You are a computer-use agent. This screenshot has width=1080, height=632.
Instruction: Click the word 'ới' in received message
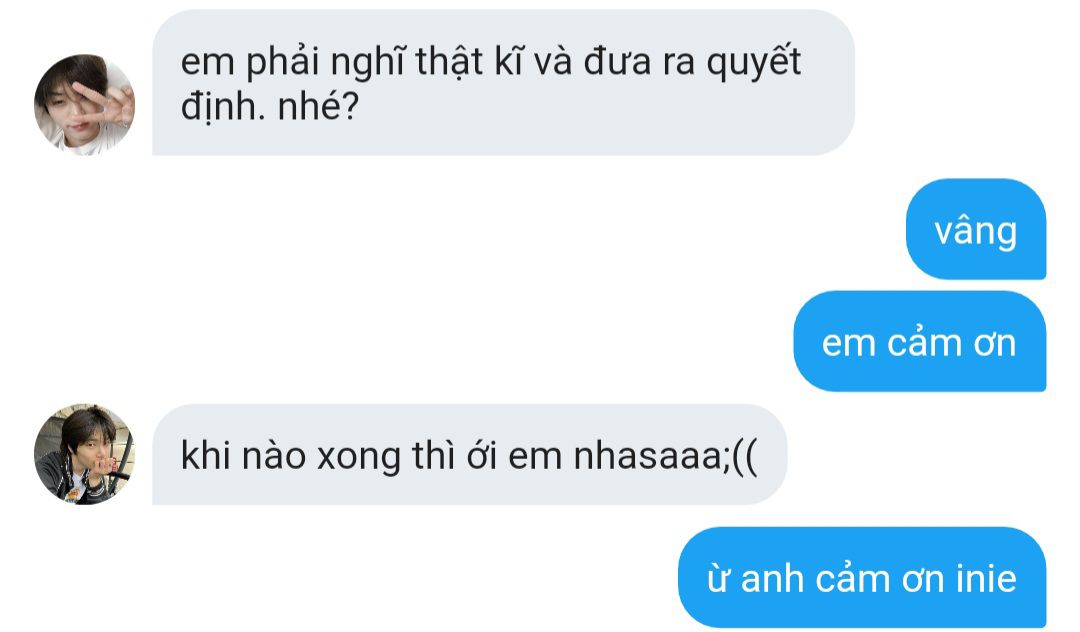481,454
